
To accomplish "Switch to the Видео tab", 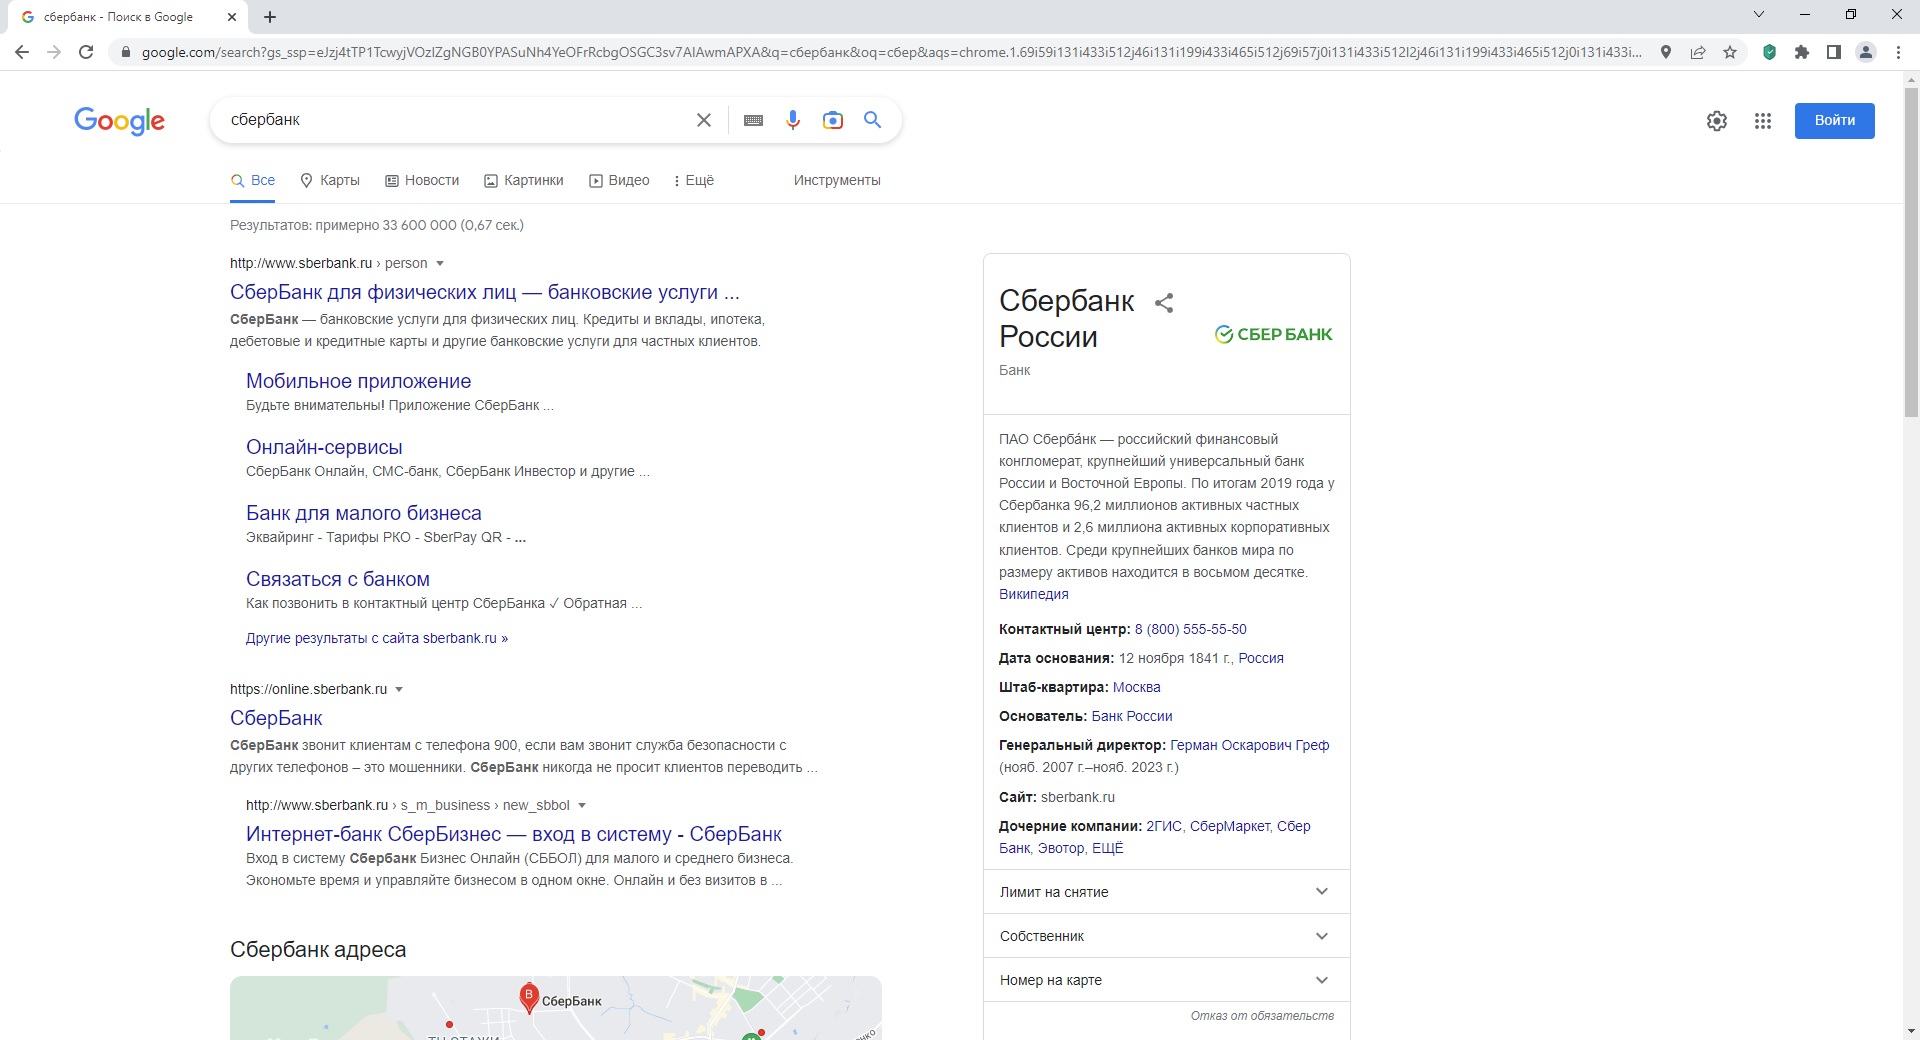I will click(x=619, y=180).
